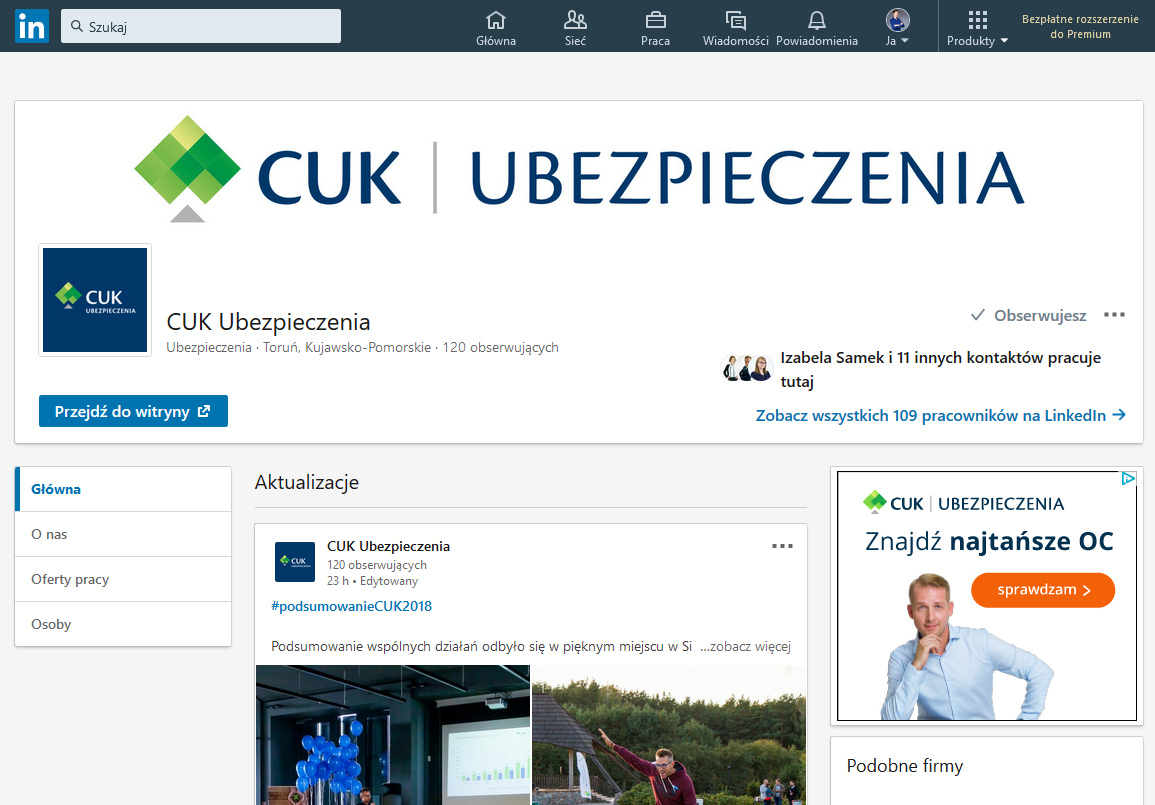The image size is (1155, 805).
Task: Toggle the Obserwujesz follow status
Action: click(1028, 315)
